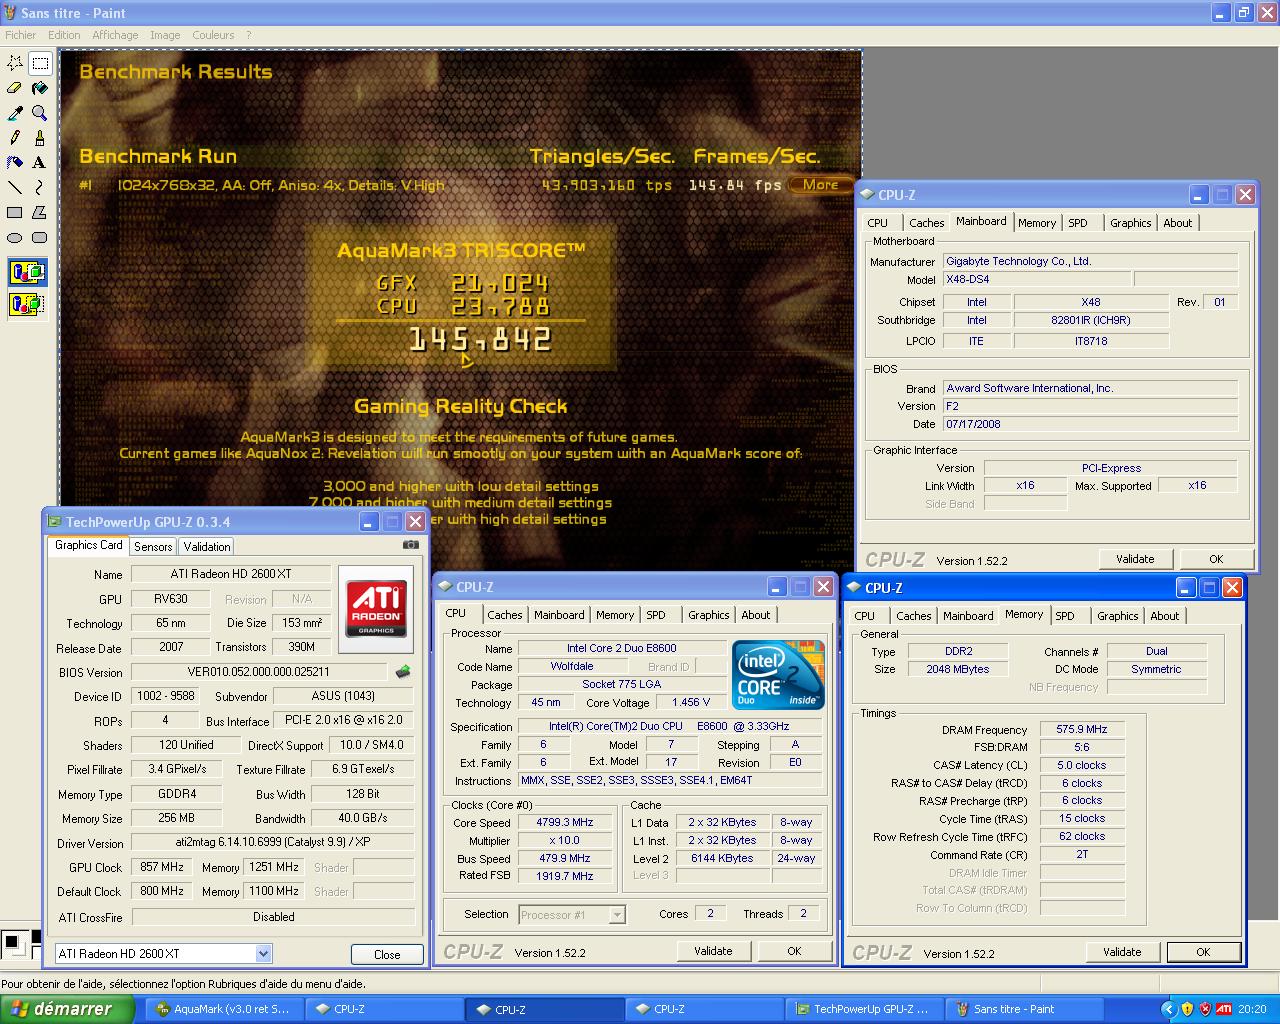Enable transparent selection mode option
Screen dimensions: 1280x1024
[27, 303]
